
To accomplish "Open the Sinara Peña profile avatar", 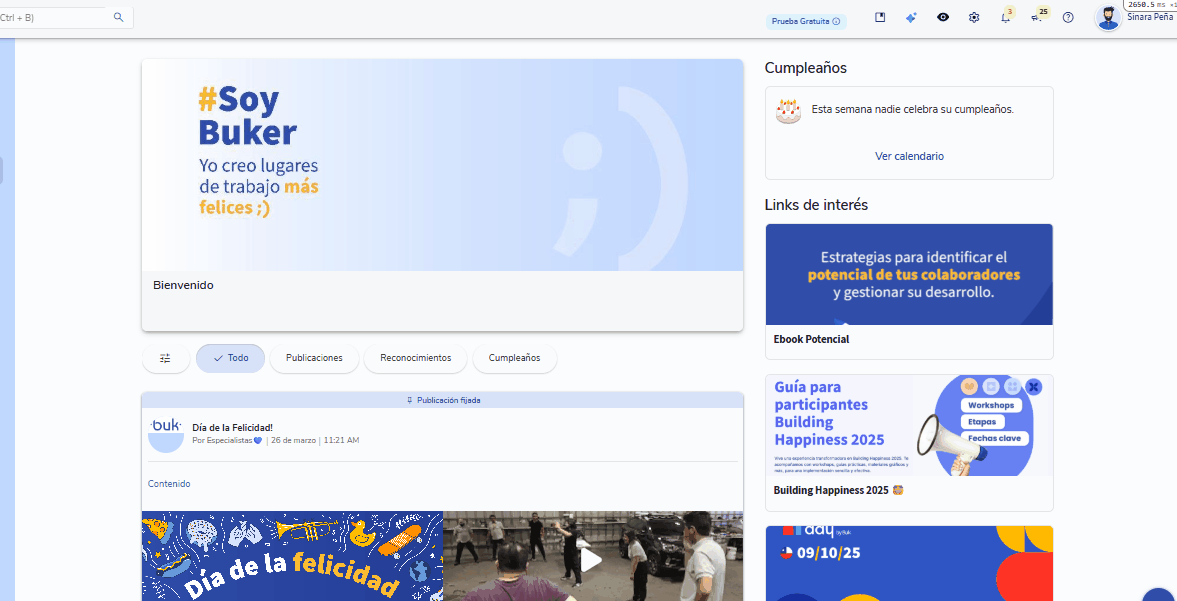I will (1108, 18).
